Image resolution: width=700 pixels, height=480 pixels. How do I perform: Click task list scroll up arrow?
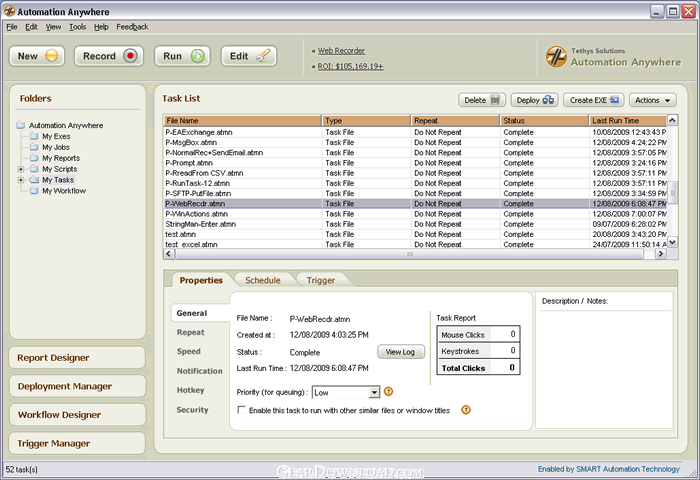pyautogui.click(x=672, y=120)
